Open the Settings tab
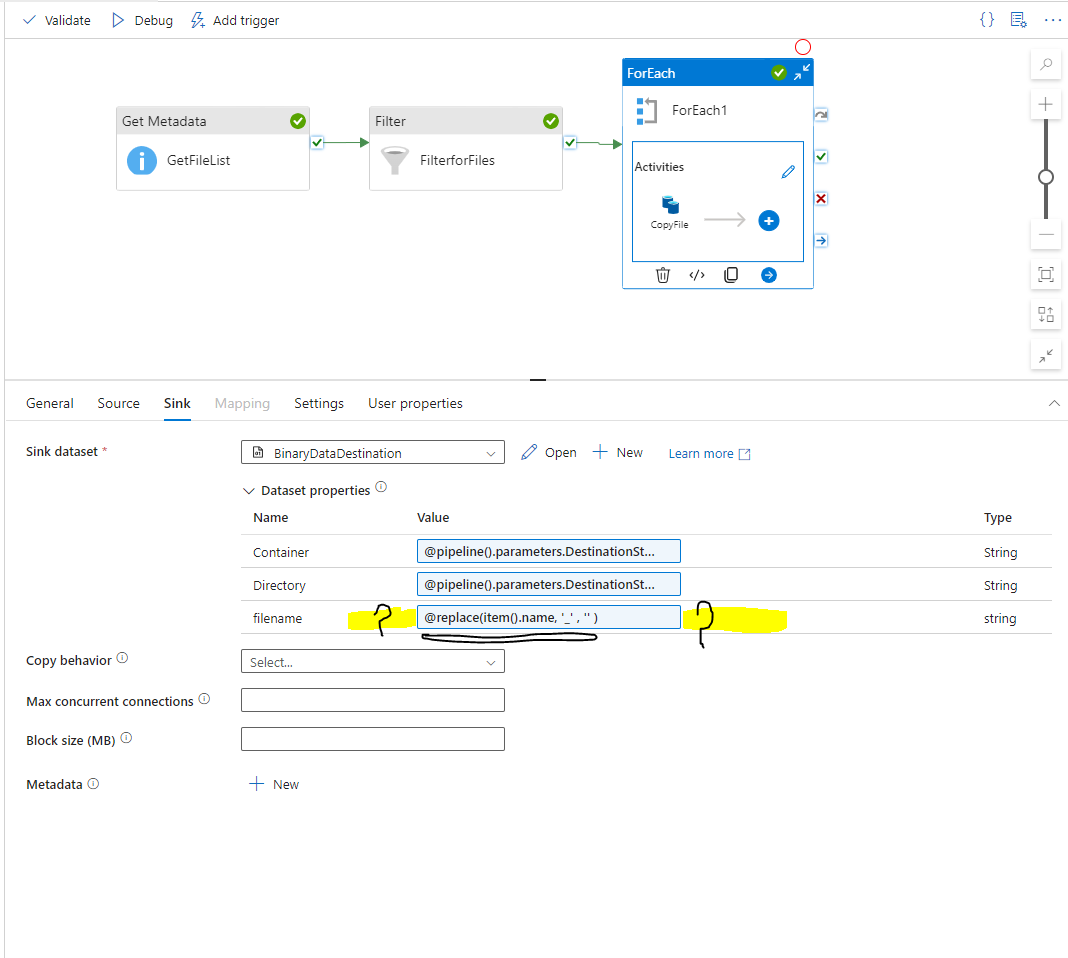 click(x=319, y=403)
